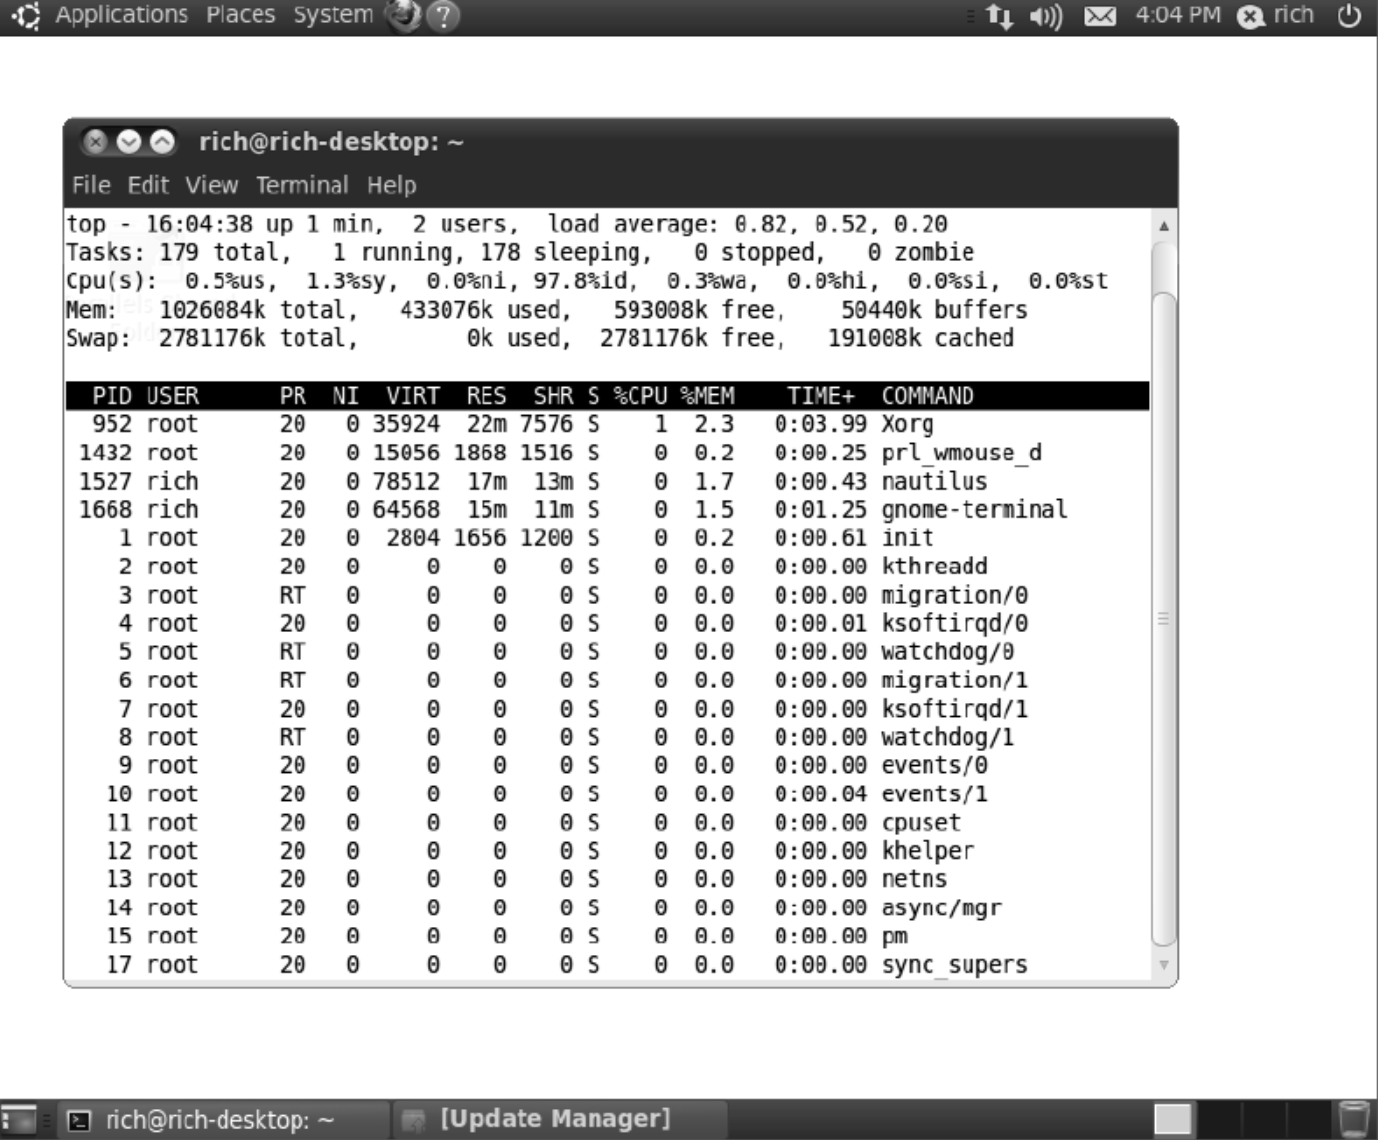Select the workspace switcher first workspace
This screenshot has height=1140, width=1378.
point(1173,1120)
